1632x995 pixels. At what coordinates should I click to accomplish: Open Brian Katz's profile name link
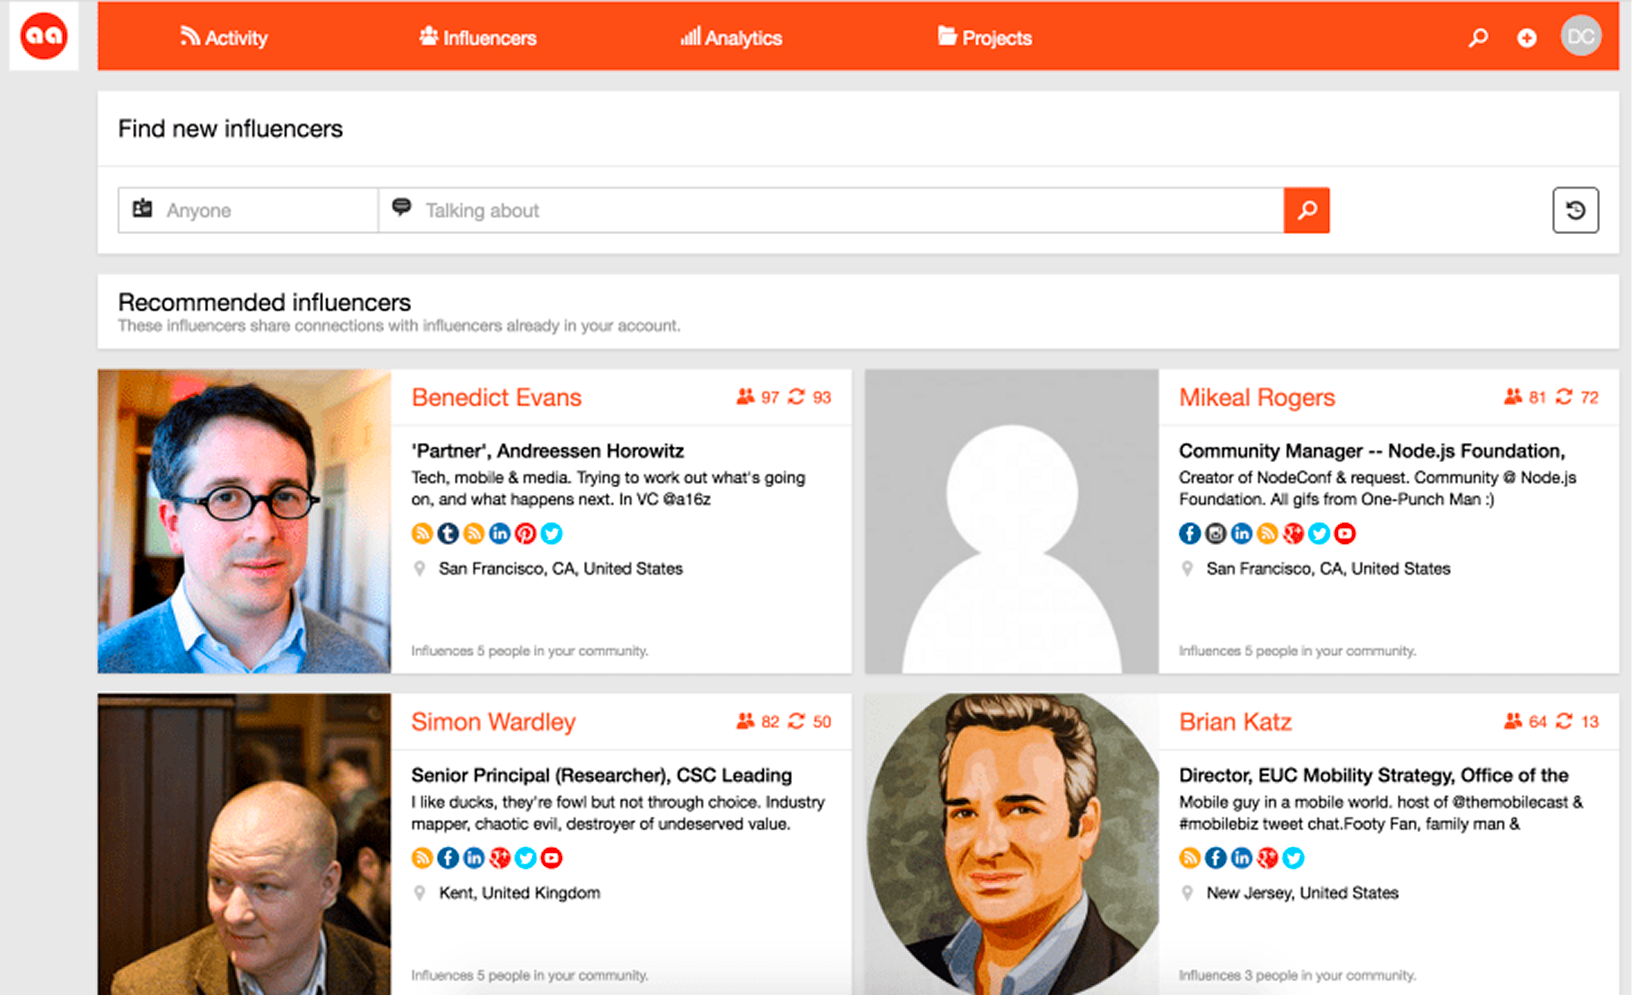coord(1235,721)
